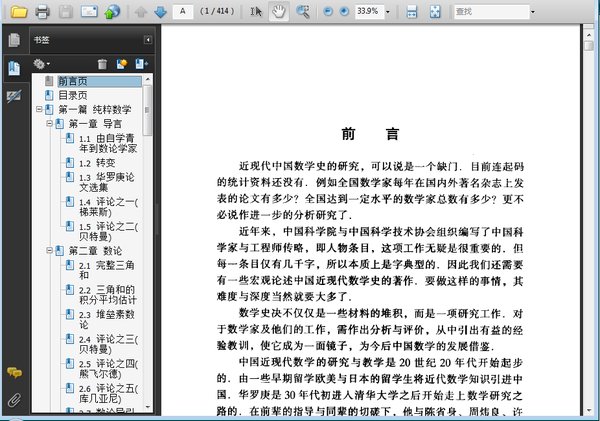Open the attachments paperclip icon

(x=14, y=400)
